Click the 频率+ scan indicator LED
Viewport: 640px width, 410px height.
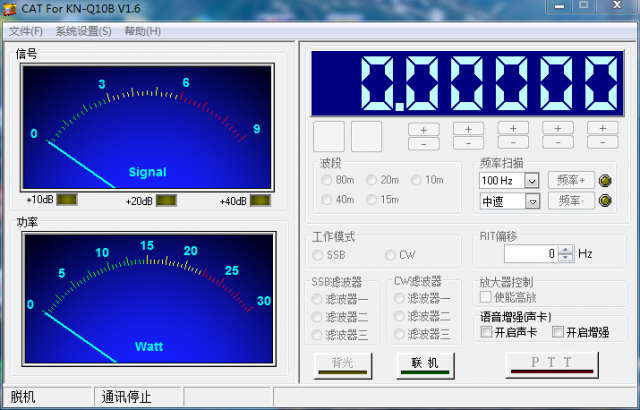(605, 180)
